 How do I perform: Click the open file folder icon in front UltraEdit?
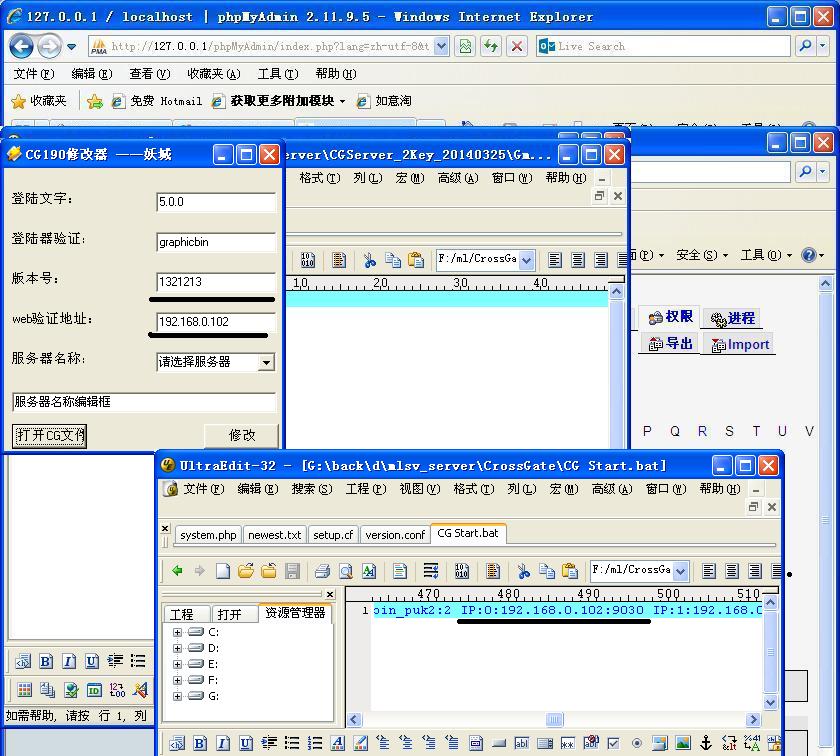click(246, 571)
